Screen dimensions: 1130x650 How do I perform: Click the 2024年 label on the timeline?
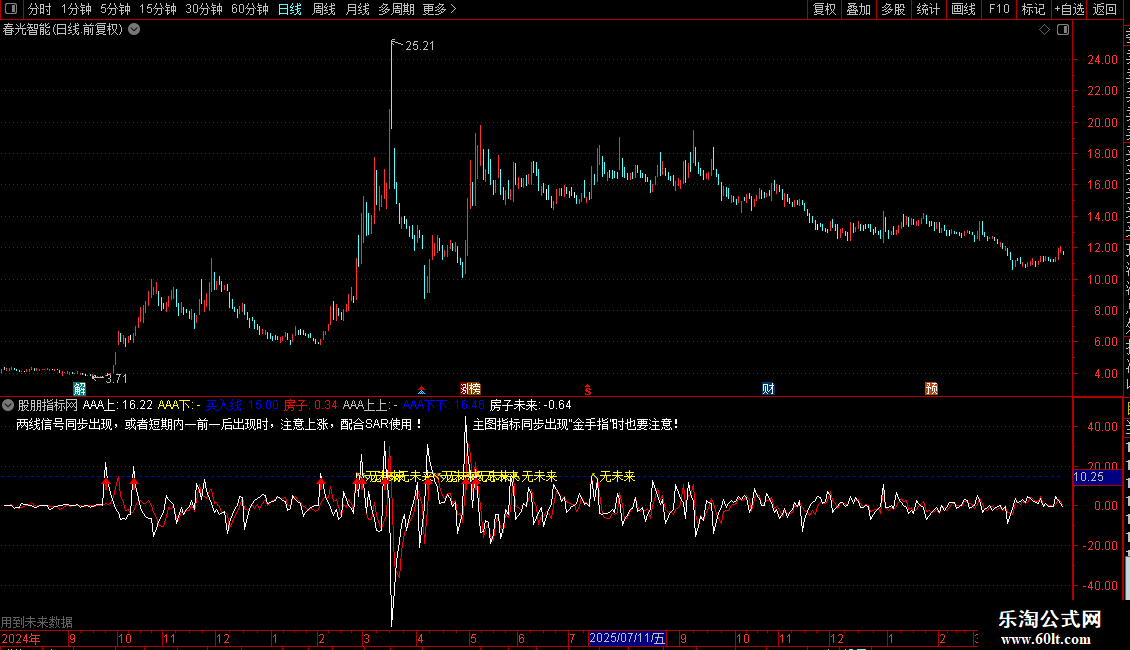[x=21, y=638]
